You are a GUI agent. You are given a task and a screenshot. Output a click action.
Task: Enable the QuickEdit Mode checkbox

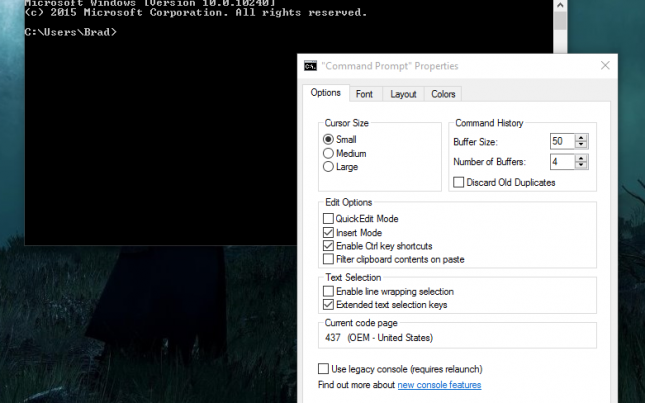[x=329, y=219]
